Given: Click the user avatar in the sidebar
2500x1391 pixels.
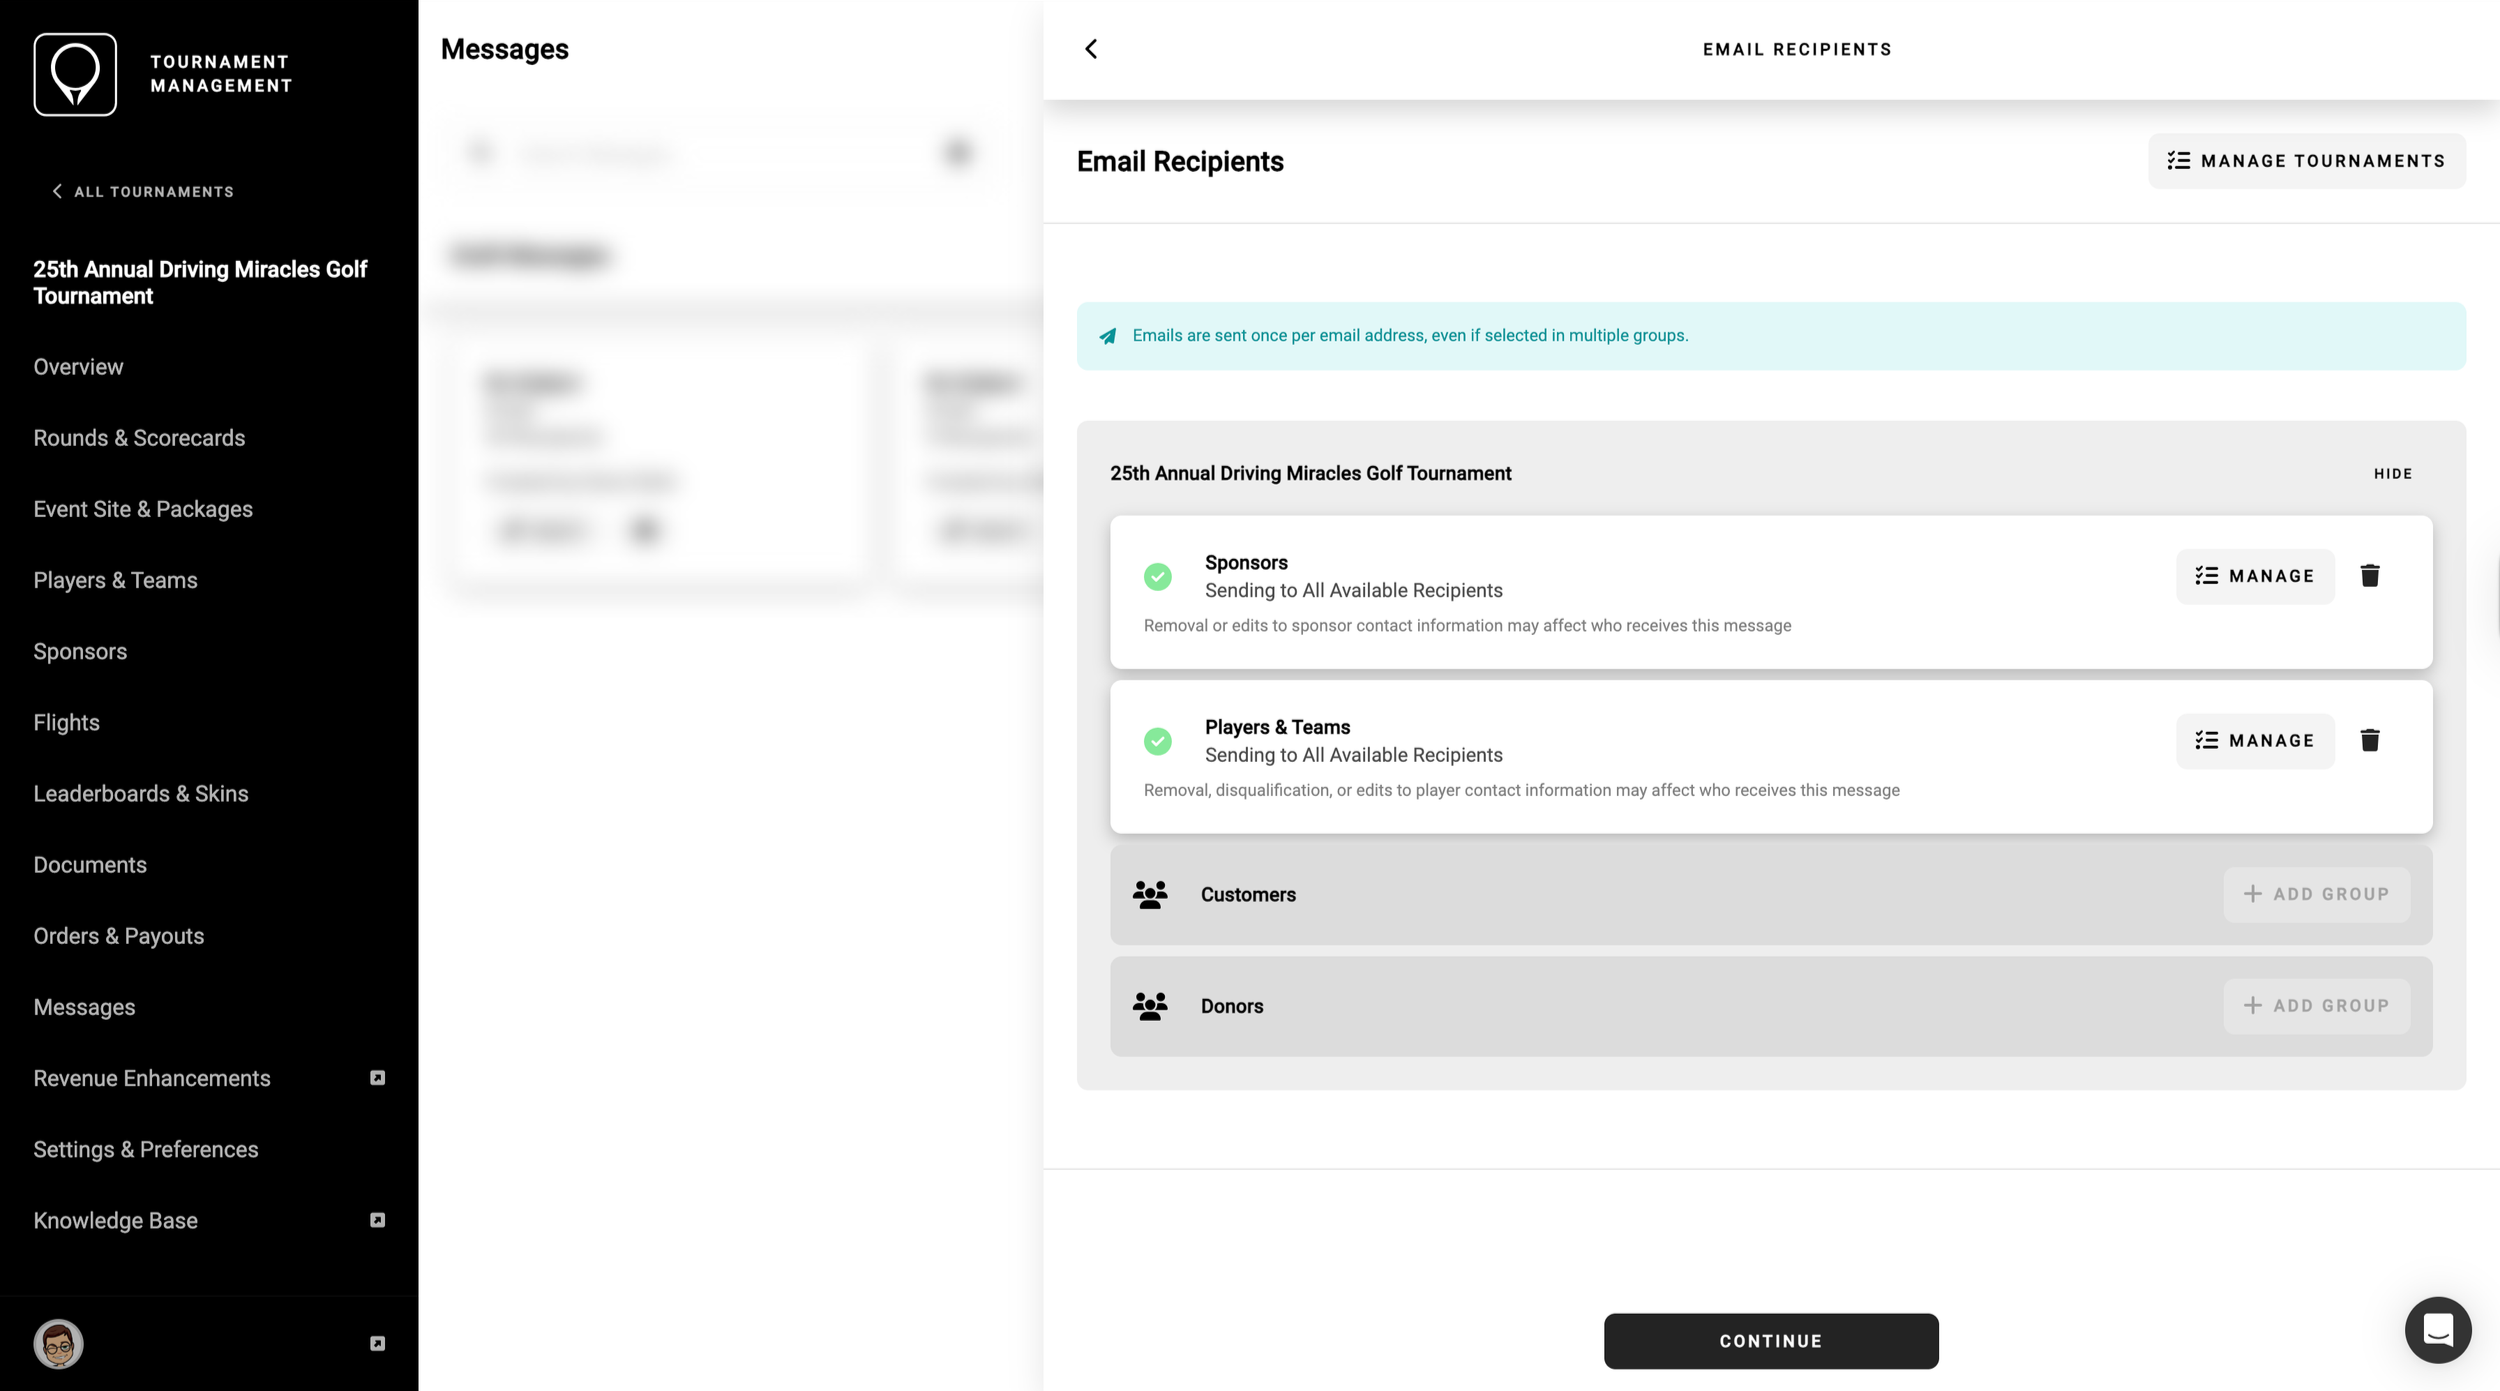Looking at the screenshot, I should tap(58, 1343).
